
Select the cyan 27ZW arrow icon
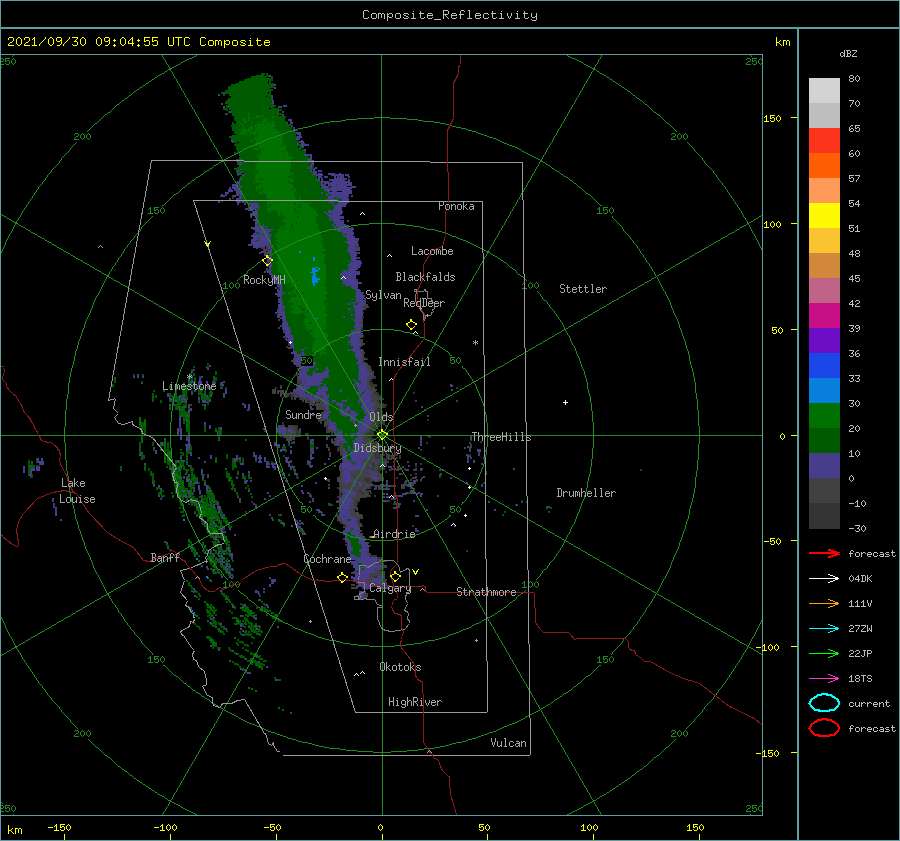pos(824,629)
